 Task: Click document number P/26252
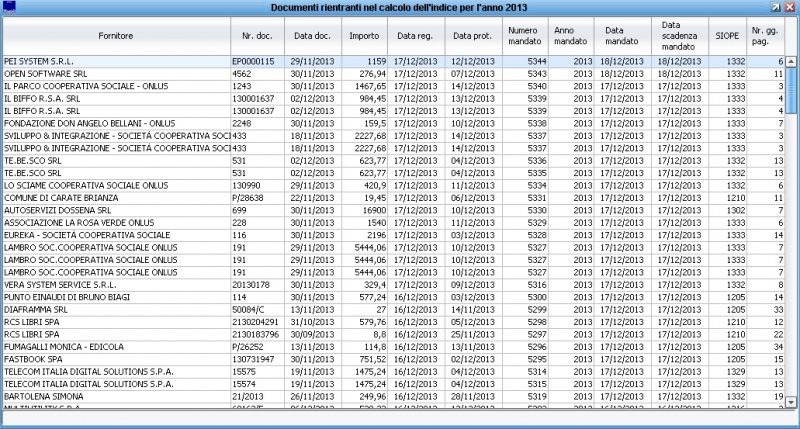coord(248,347)
